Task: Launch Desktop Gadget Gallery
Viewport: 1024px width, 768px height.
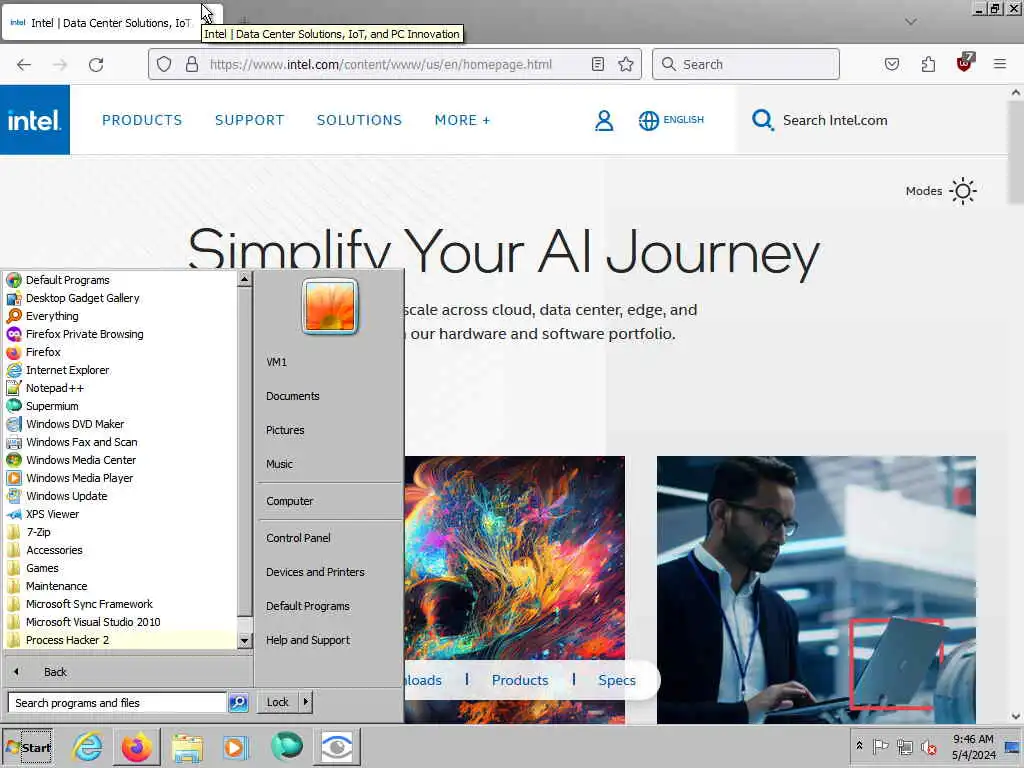Action: click(x=120, y=298)
